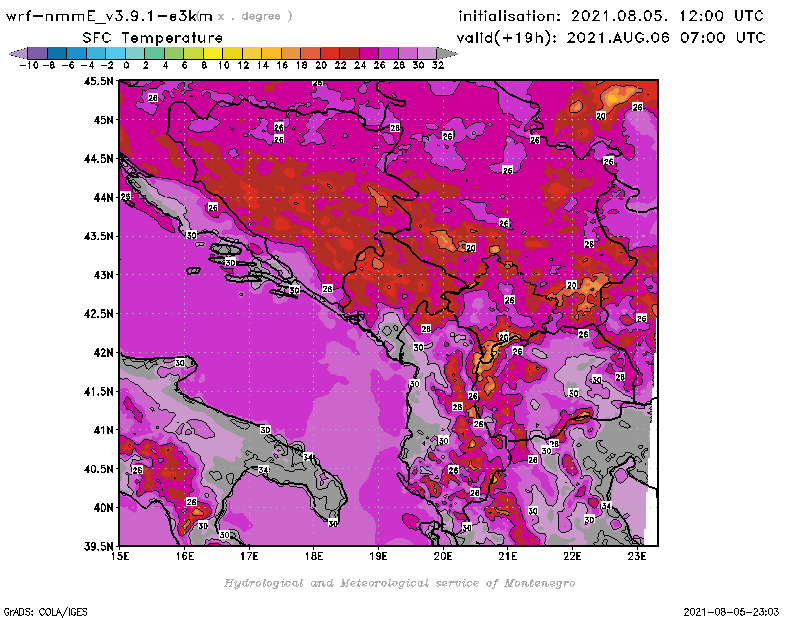Select the purple swatch between -10 and -8
800x618 pixels.
coord(36,53)
